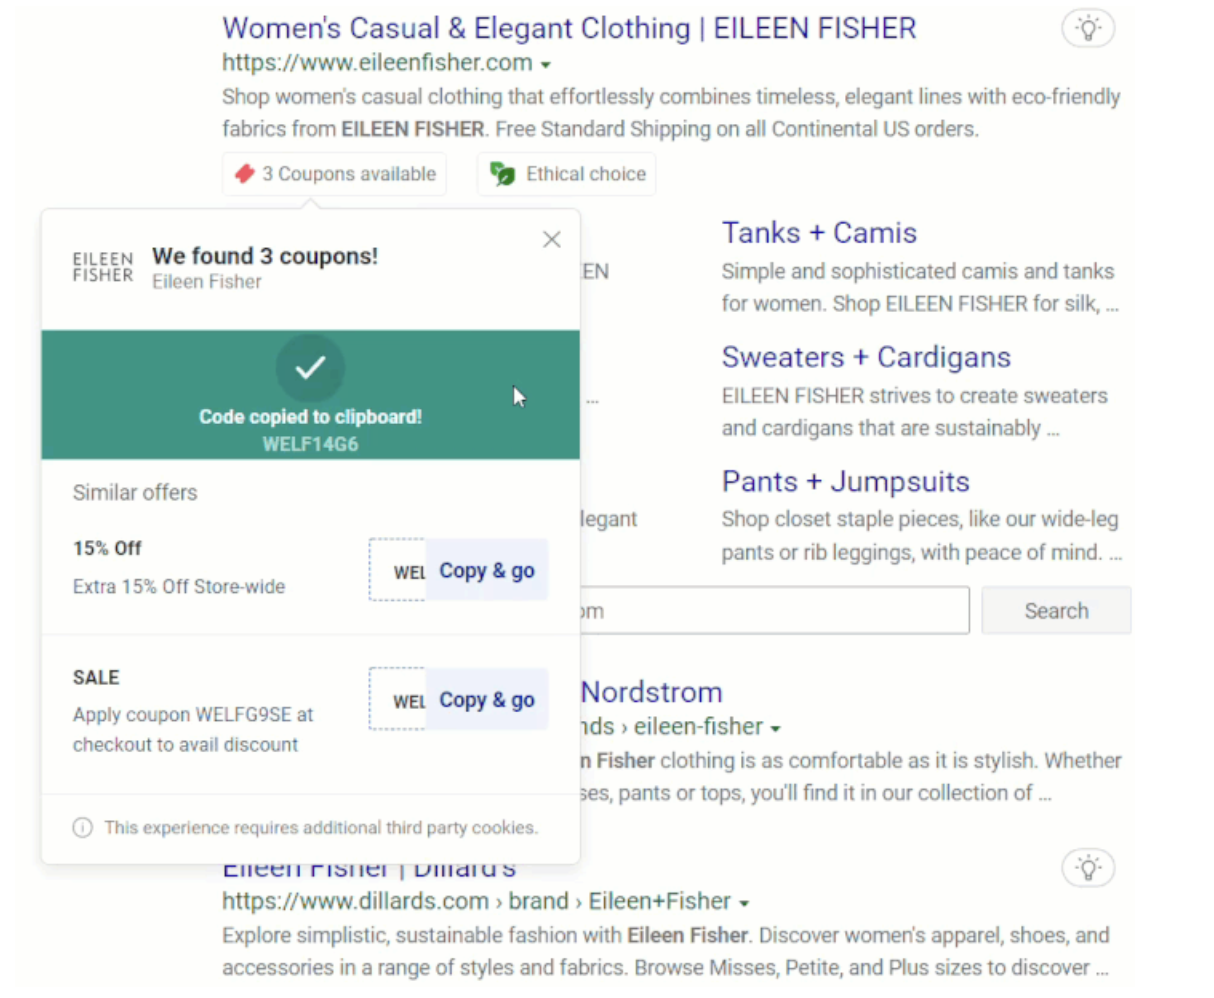Click the checkmark icon in green banner
1214x998 pixels.
click(310, 368)
